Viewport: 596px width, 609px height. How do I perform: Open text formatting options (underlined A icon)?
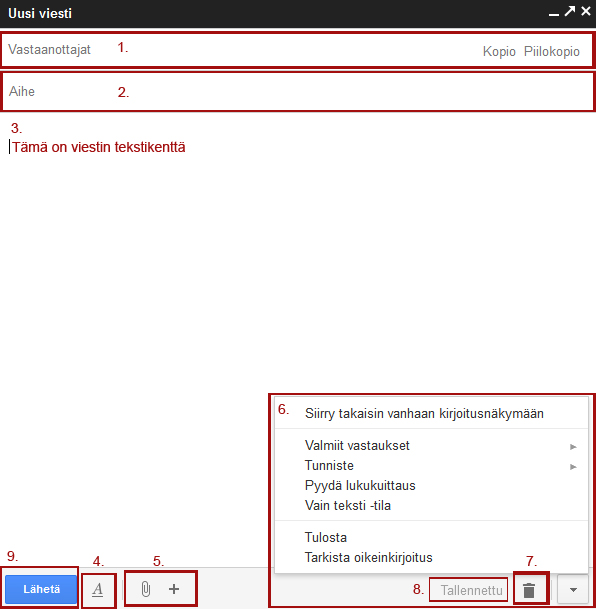(x=98, y=590)
